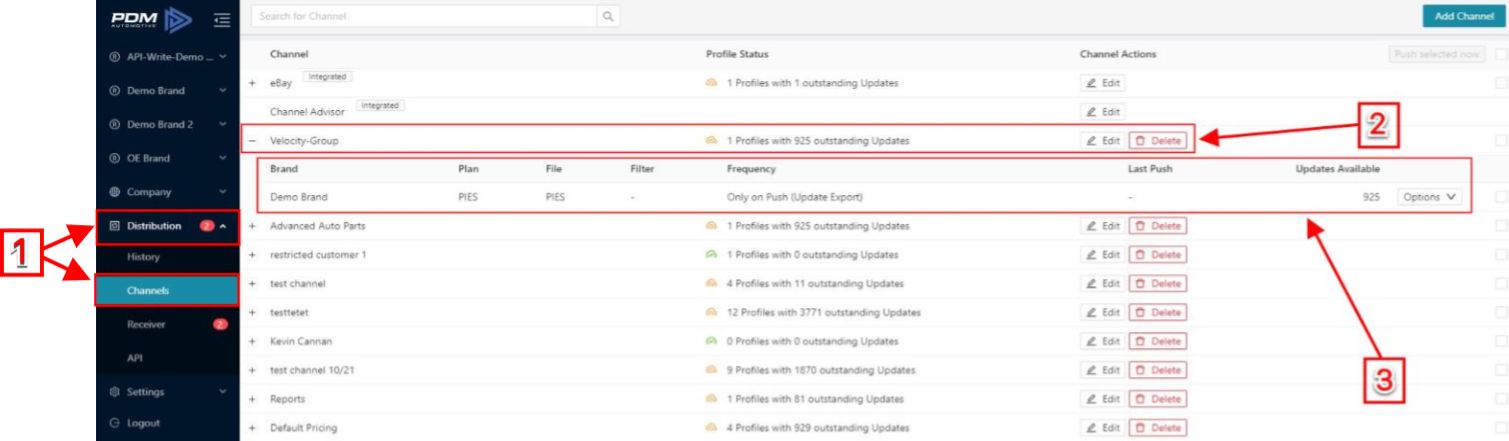Click the Receiver red notification badge
The width and height of the screenshot is (1509, 441).
220,325
